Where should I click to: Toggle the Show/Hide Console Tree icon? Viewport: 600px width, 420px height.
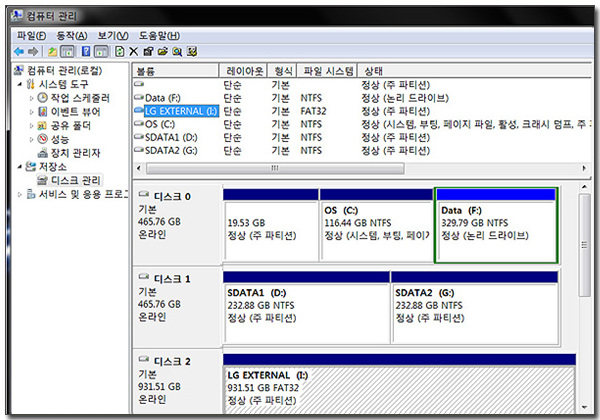point(68,51)
